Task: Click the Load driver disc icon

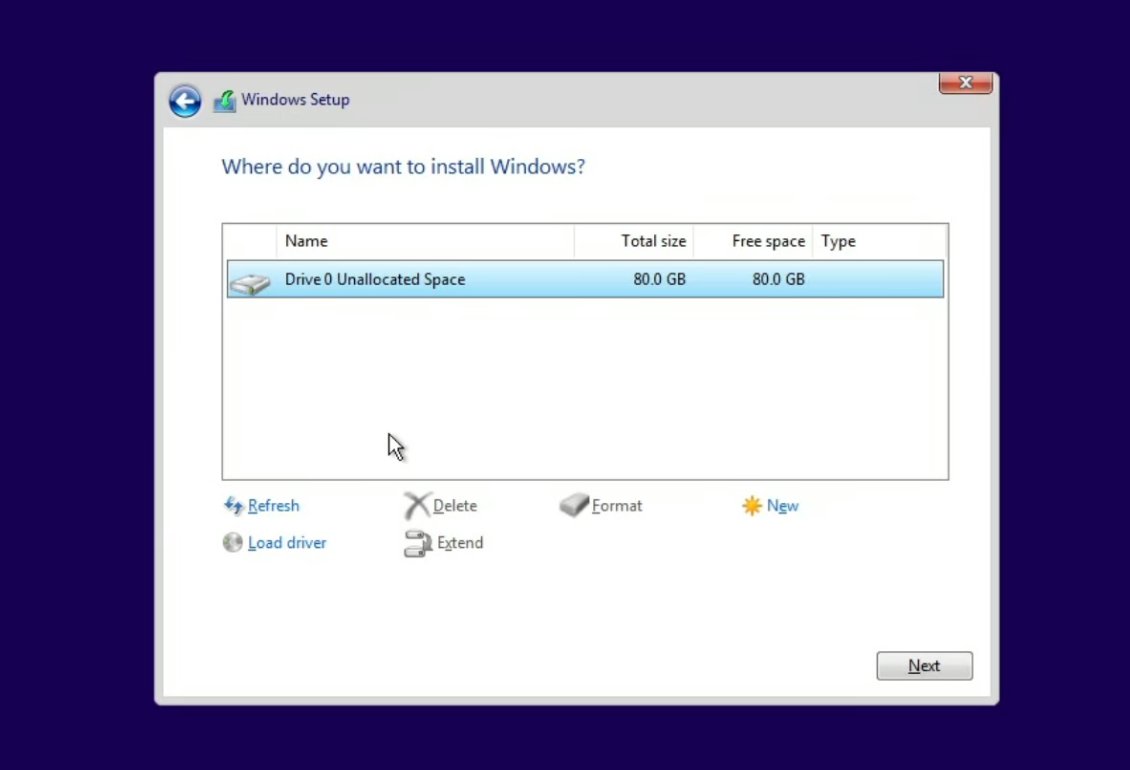Action: pos(232,543)
